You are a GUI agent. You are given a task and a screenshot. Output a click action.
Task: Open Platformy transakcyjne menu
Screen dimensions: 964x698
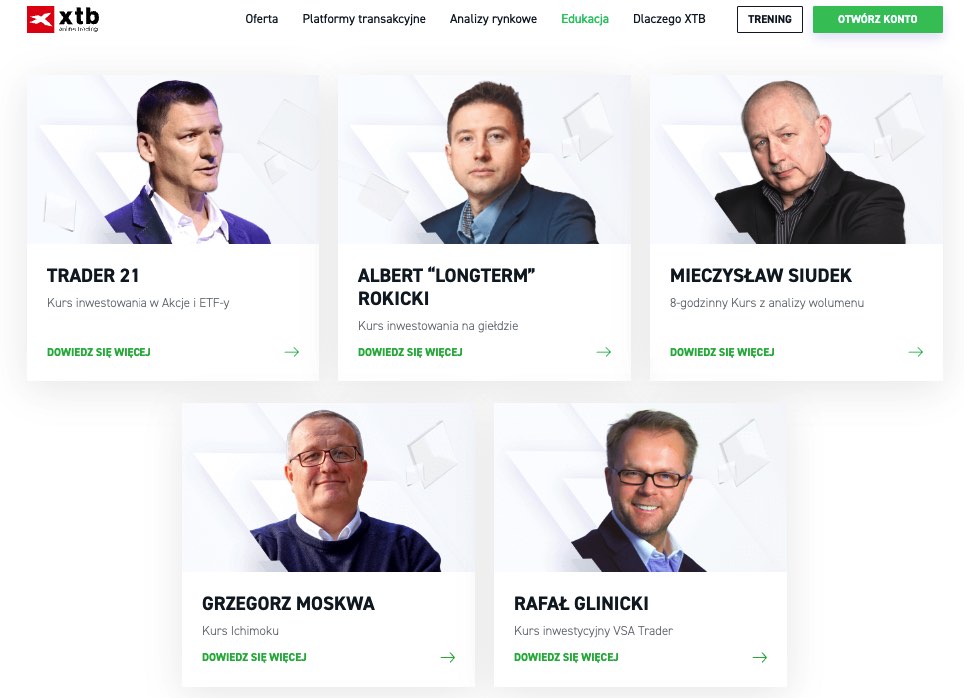[x=364, y=19]
